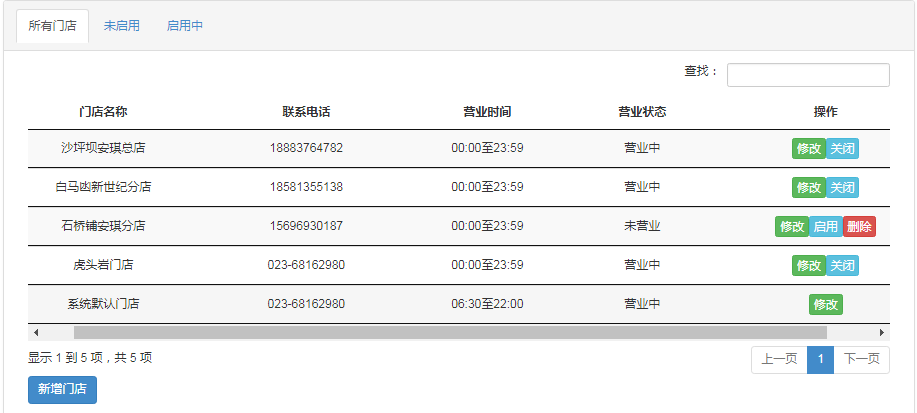Click 修改 for 白马凼新世纪分店

(809, 187)
